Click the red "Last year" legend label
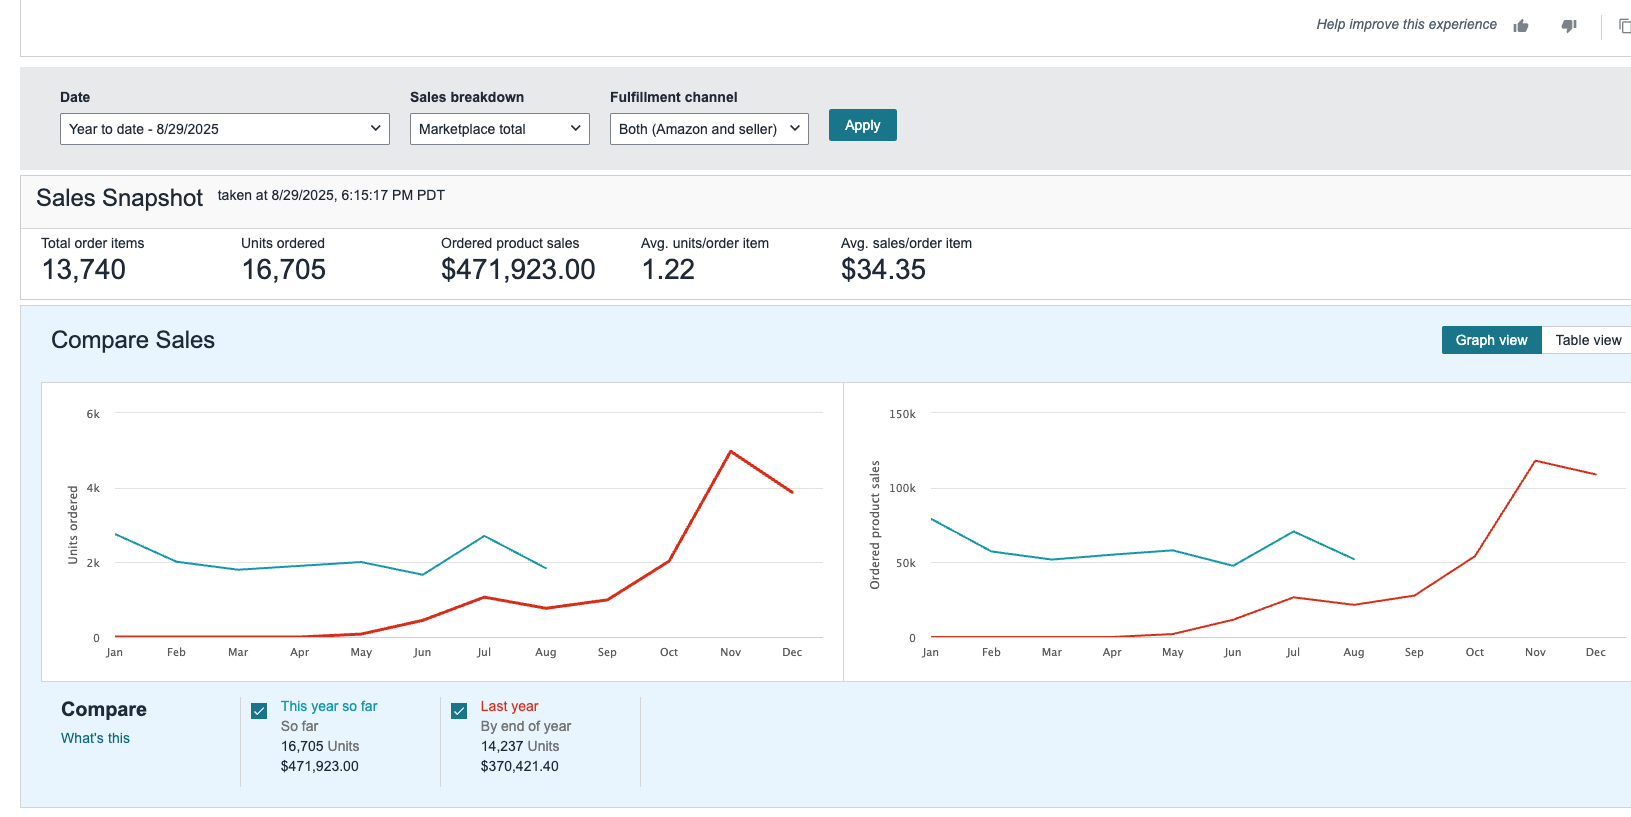Screen dimensions: 1631x817 pos(509,706)
